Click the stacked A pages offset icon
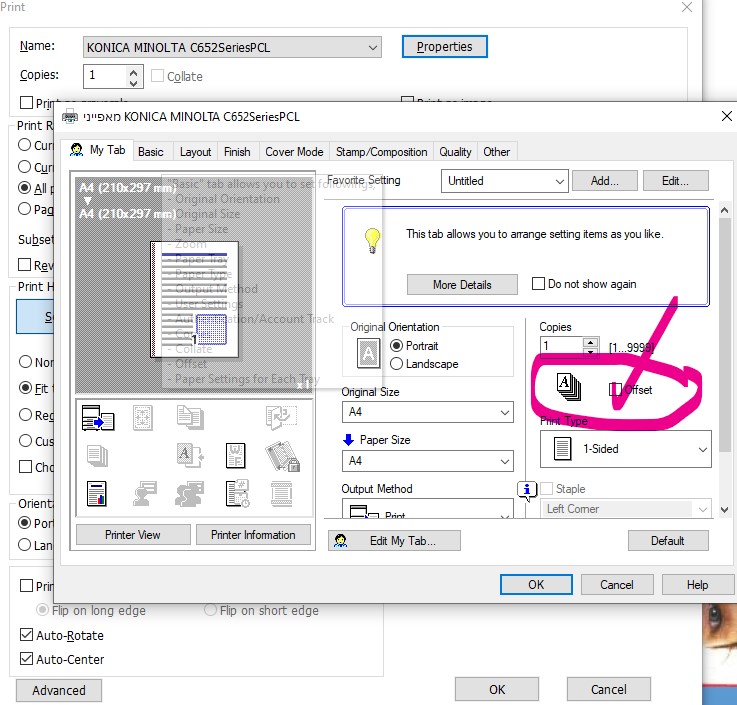 click(569, 386)
